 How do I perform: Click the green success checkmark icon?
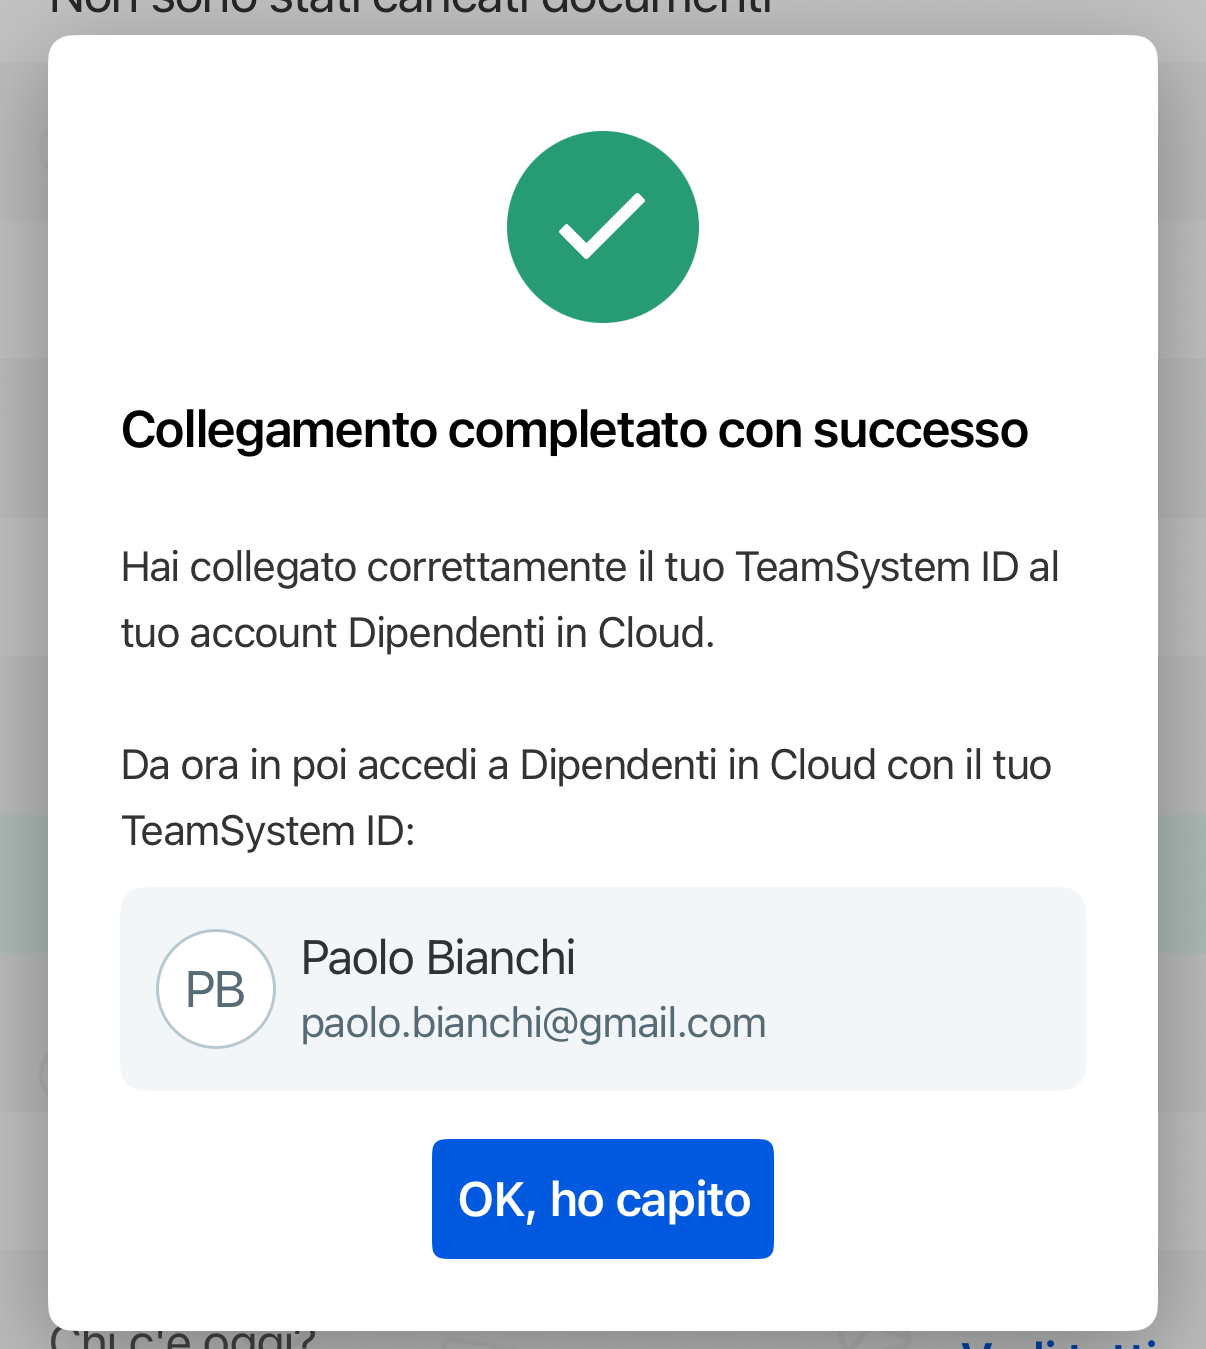pyautogui.click(x=602, y=227)
